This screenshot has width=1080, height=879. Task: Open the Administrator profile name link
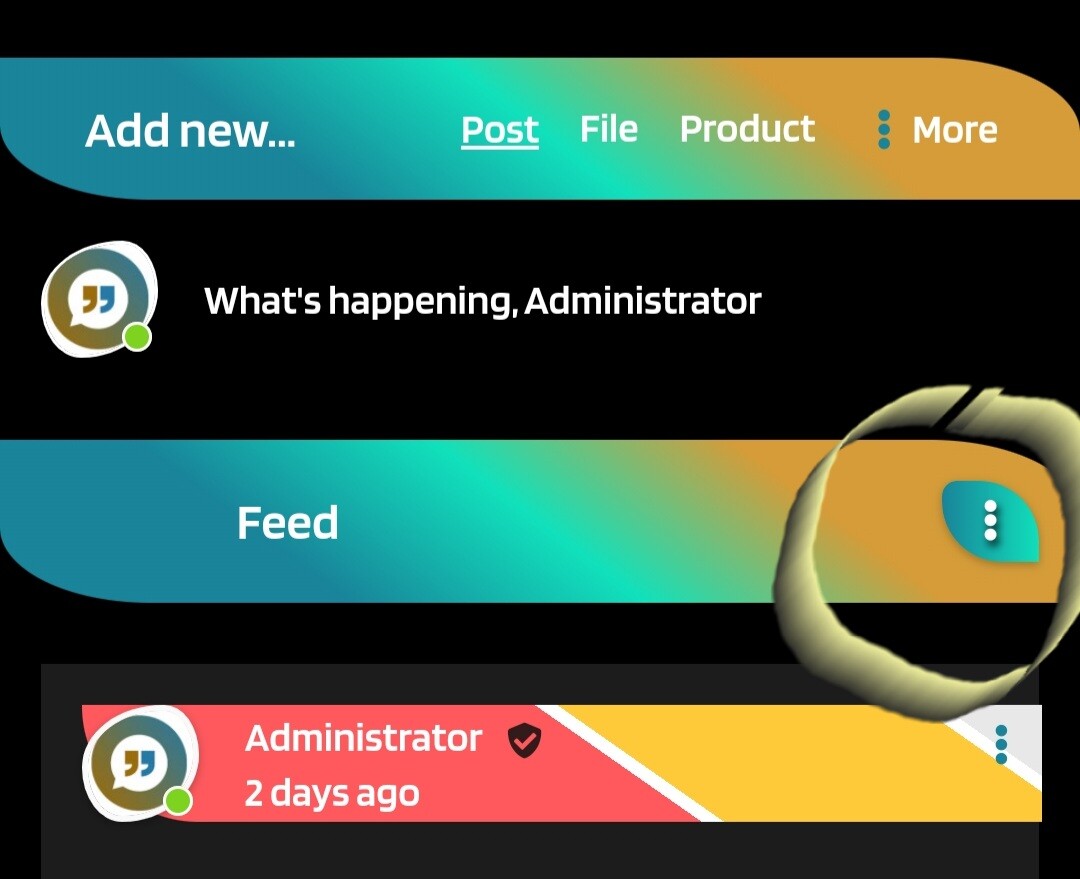click(x=363, y=738)
